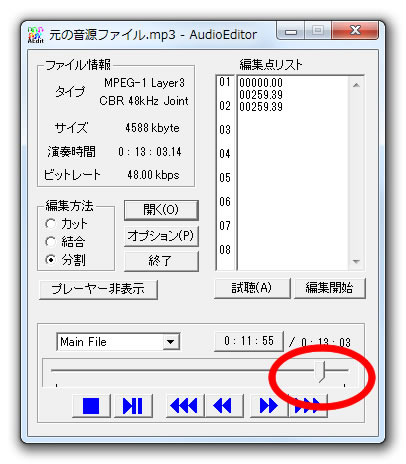
Task: Click the playback position slider thumb
Action: tap(320, 371)
